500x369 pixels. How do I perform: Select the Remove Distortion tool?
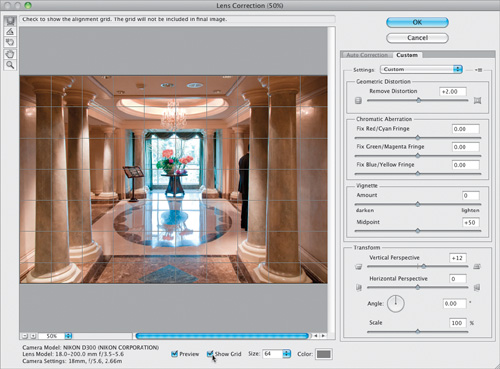[10, 21]
